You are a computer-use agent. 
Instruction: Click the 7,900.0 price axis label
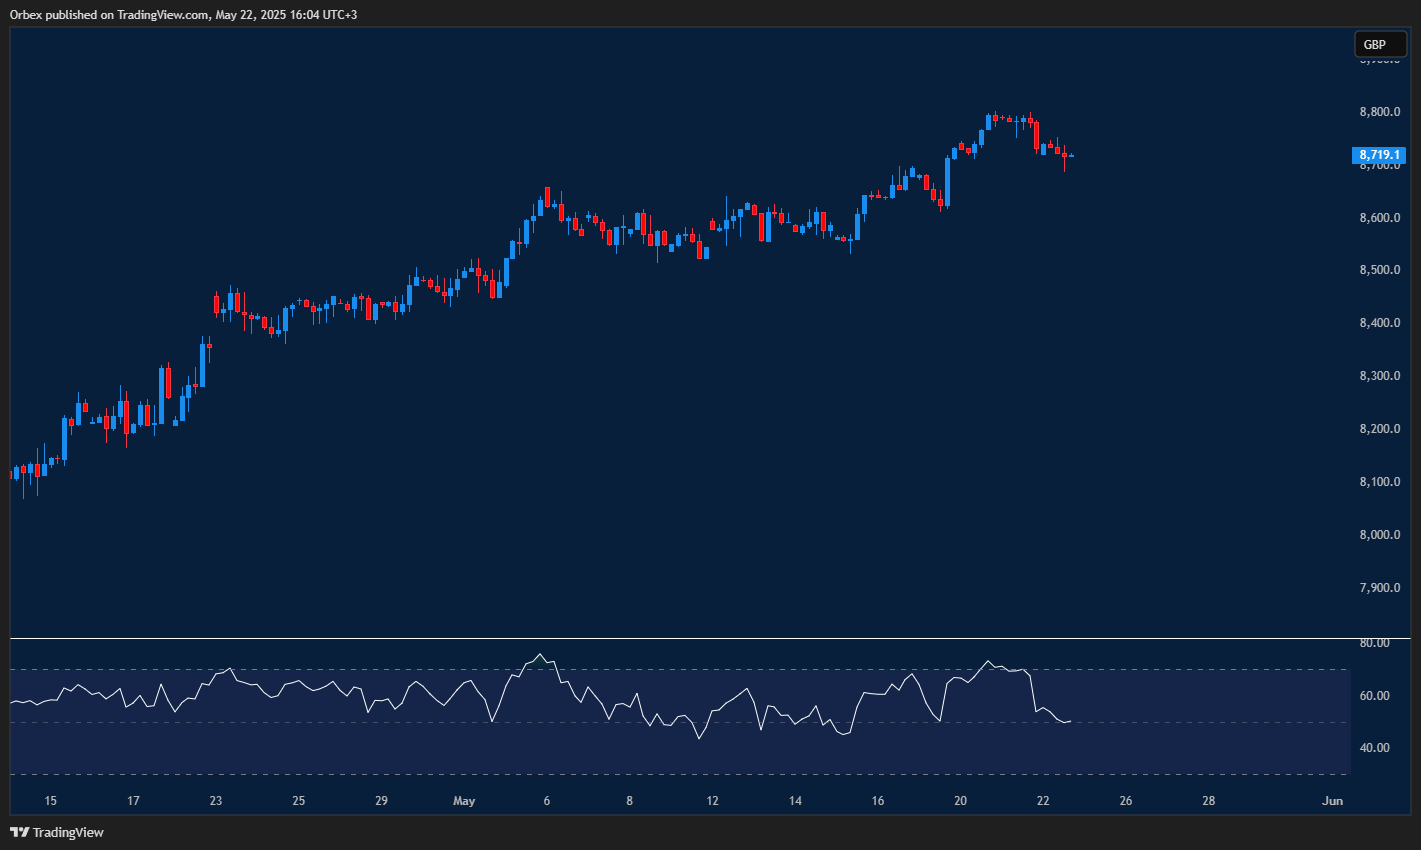pos(1379,588)
